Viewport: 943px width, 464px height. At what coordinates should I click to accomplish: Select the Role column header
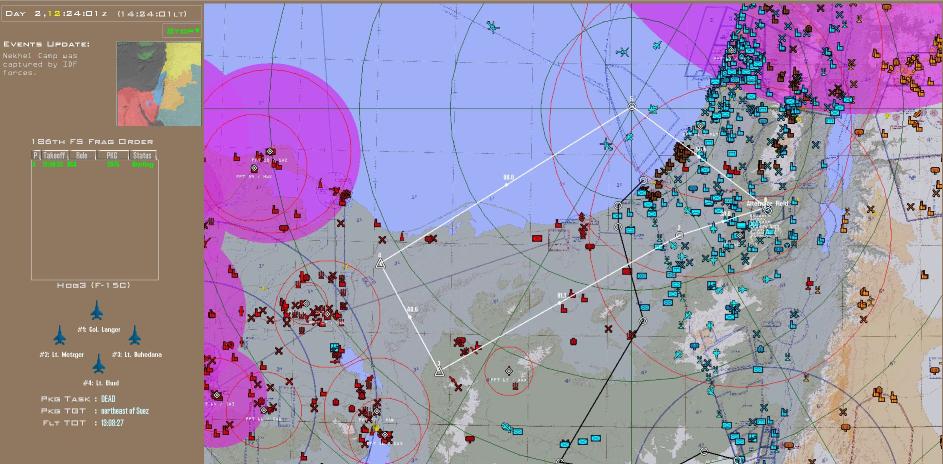81,155
